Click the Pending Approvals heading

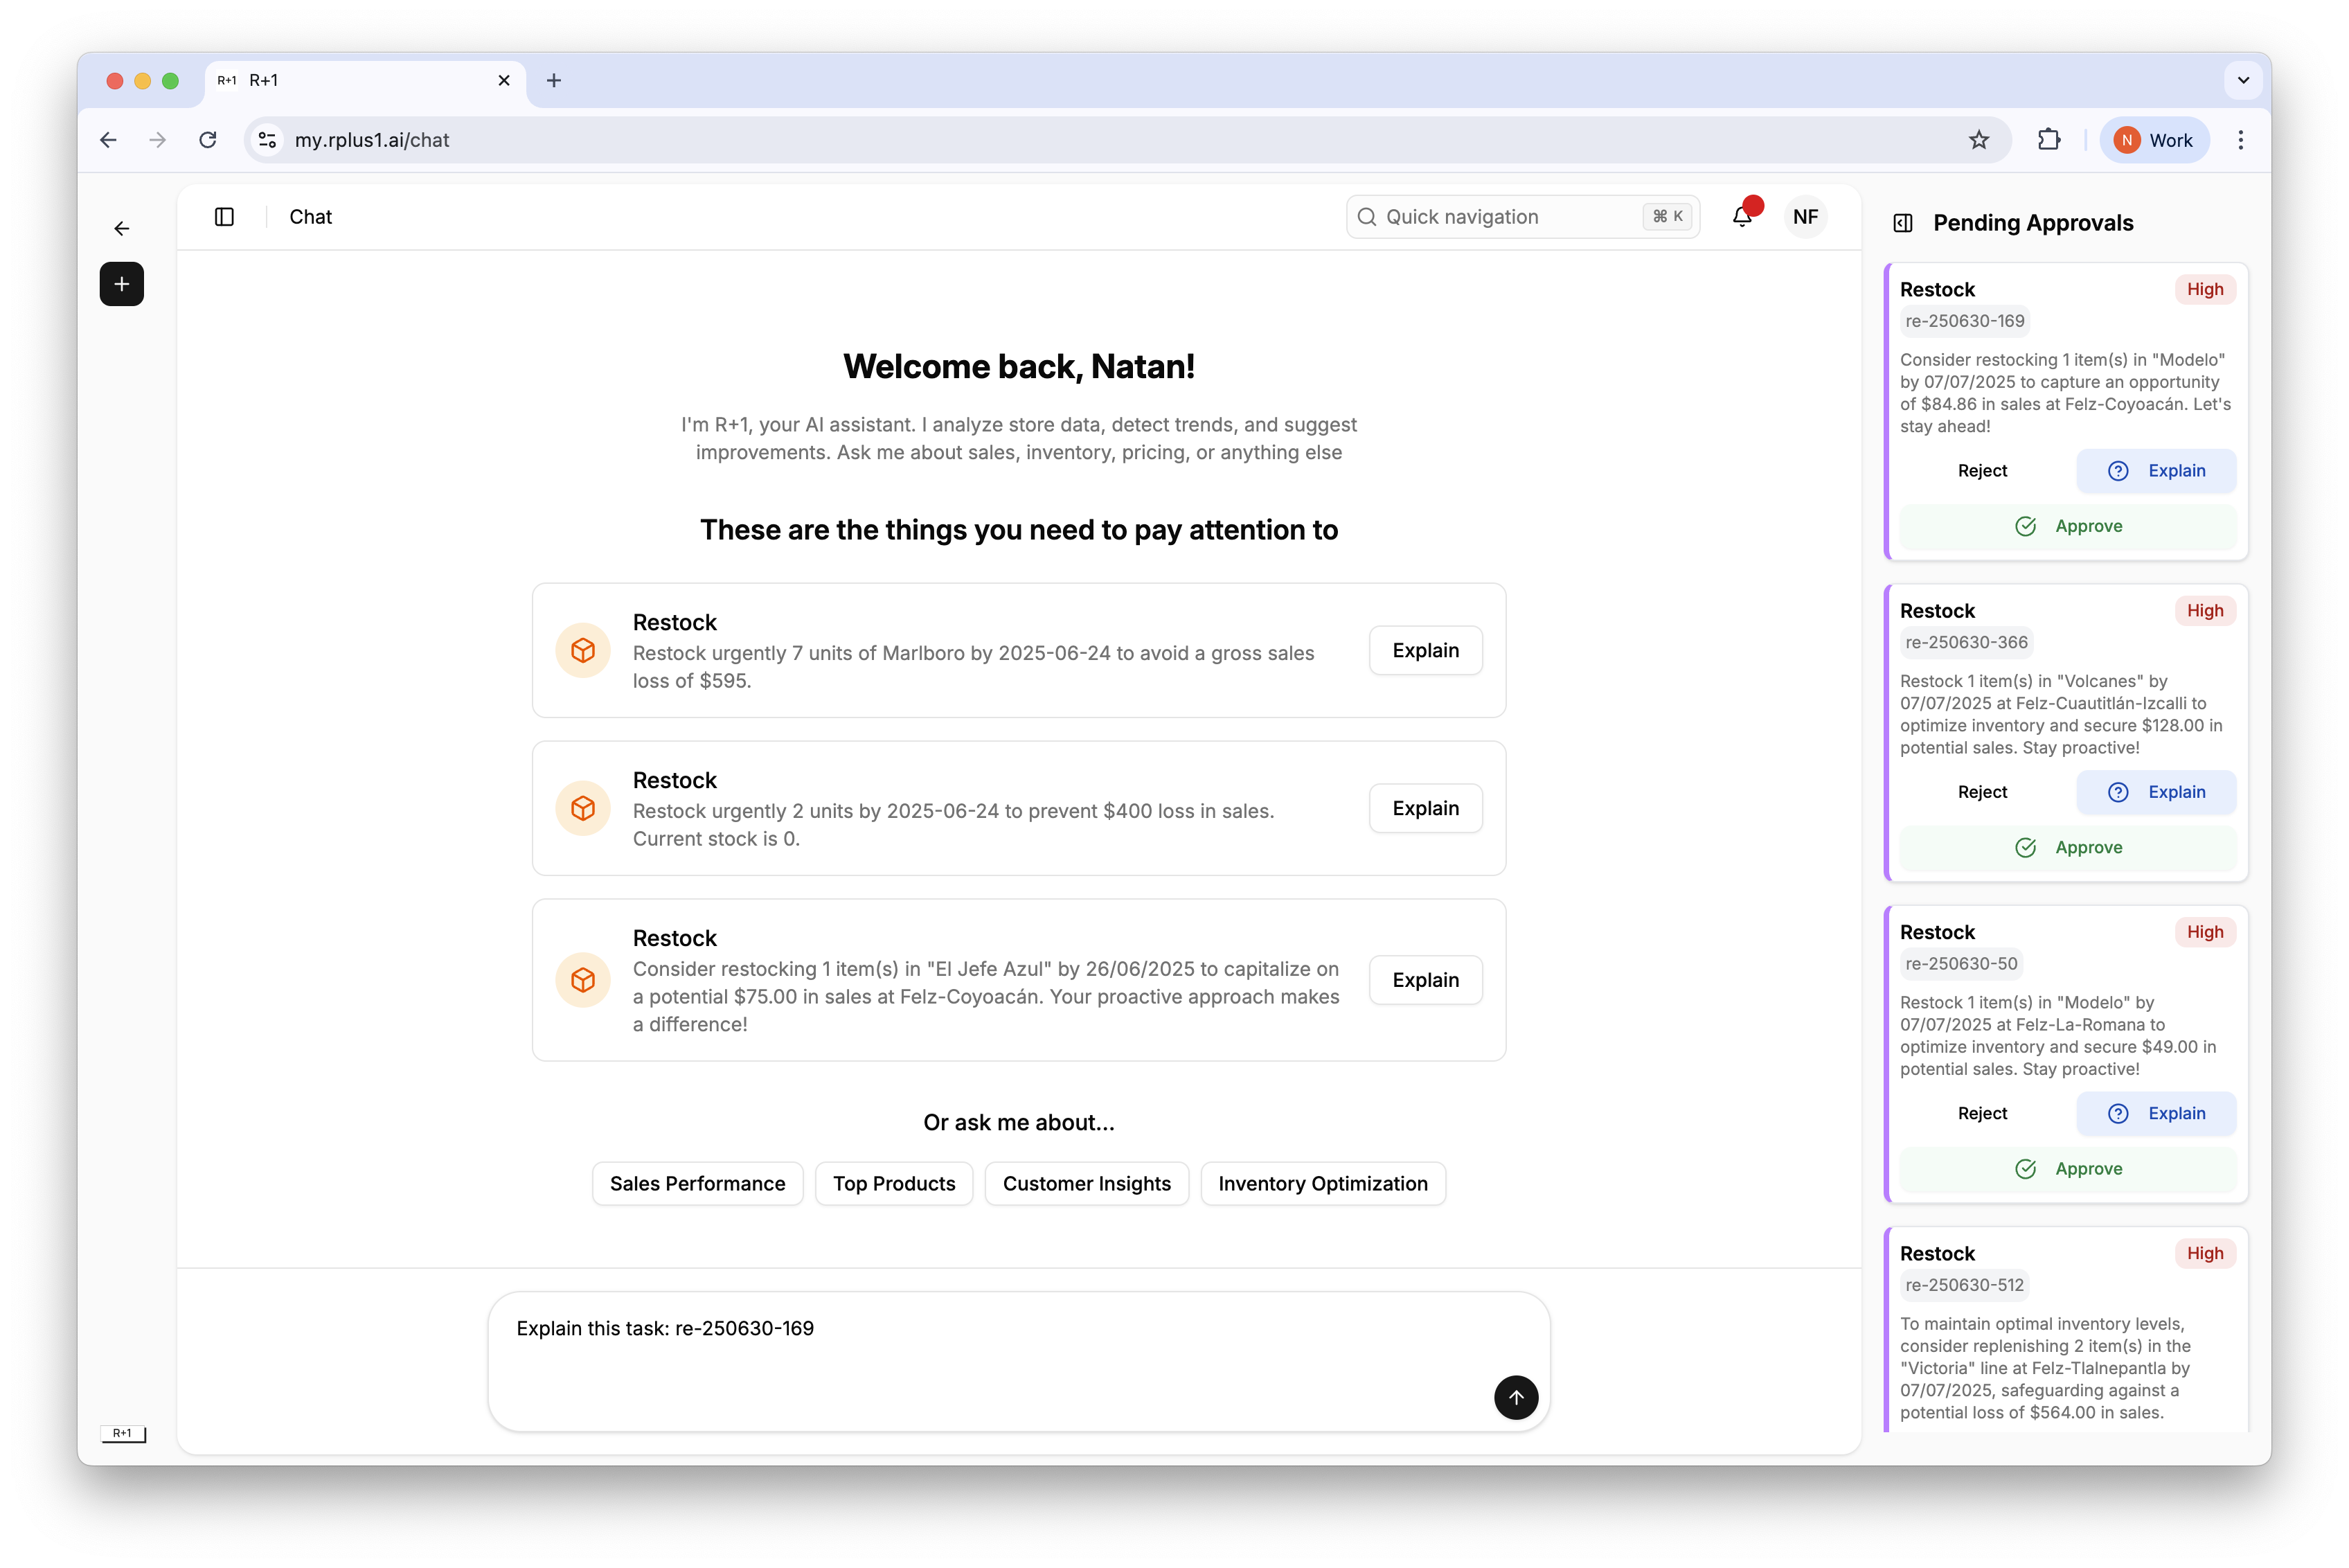[2032, 223]
